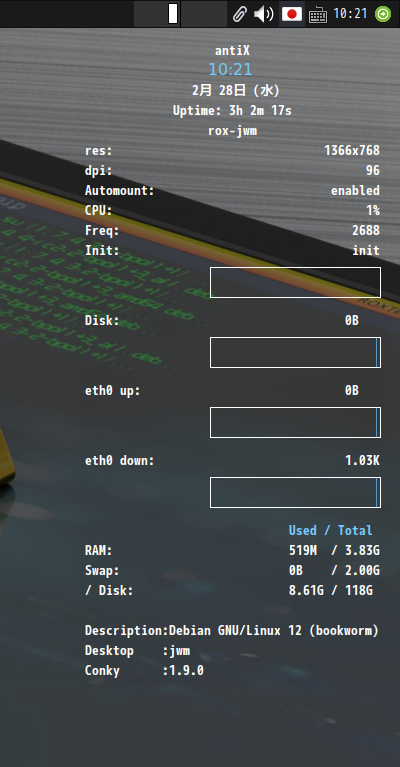Click the Init: label
Viewport: 400px width, 767px height.
[x=102, y=250]
